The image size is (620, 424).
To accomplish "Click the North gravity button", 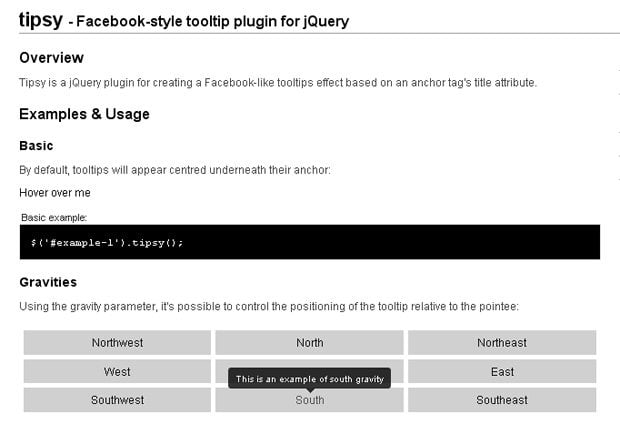I will coord(310,343).
